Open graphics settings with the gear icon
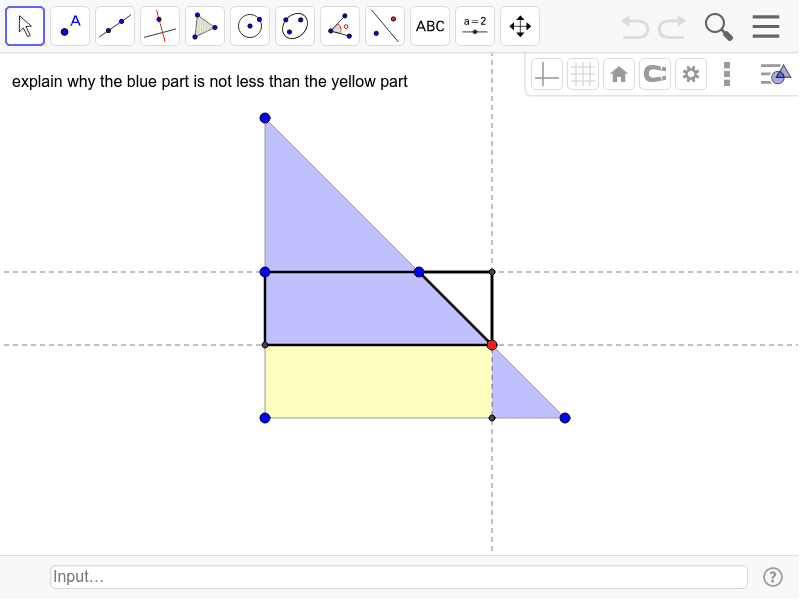 pos(690,73)
